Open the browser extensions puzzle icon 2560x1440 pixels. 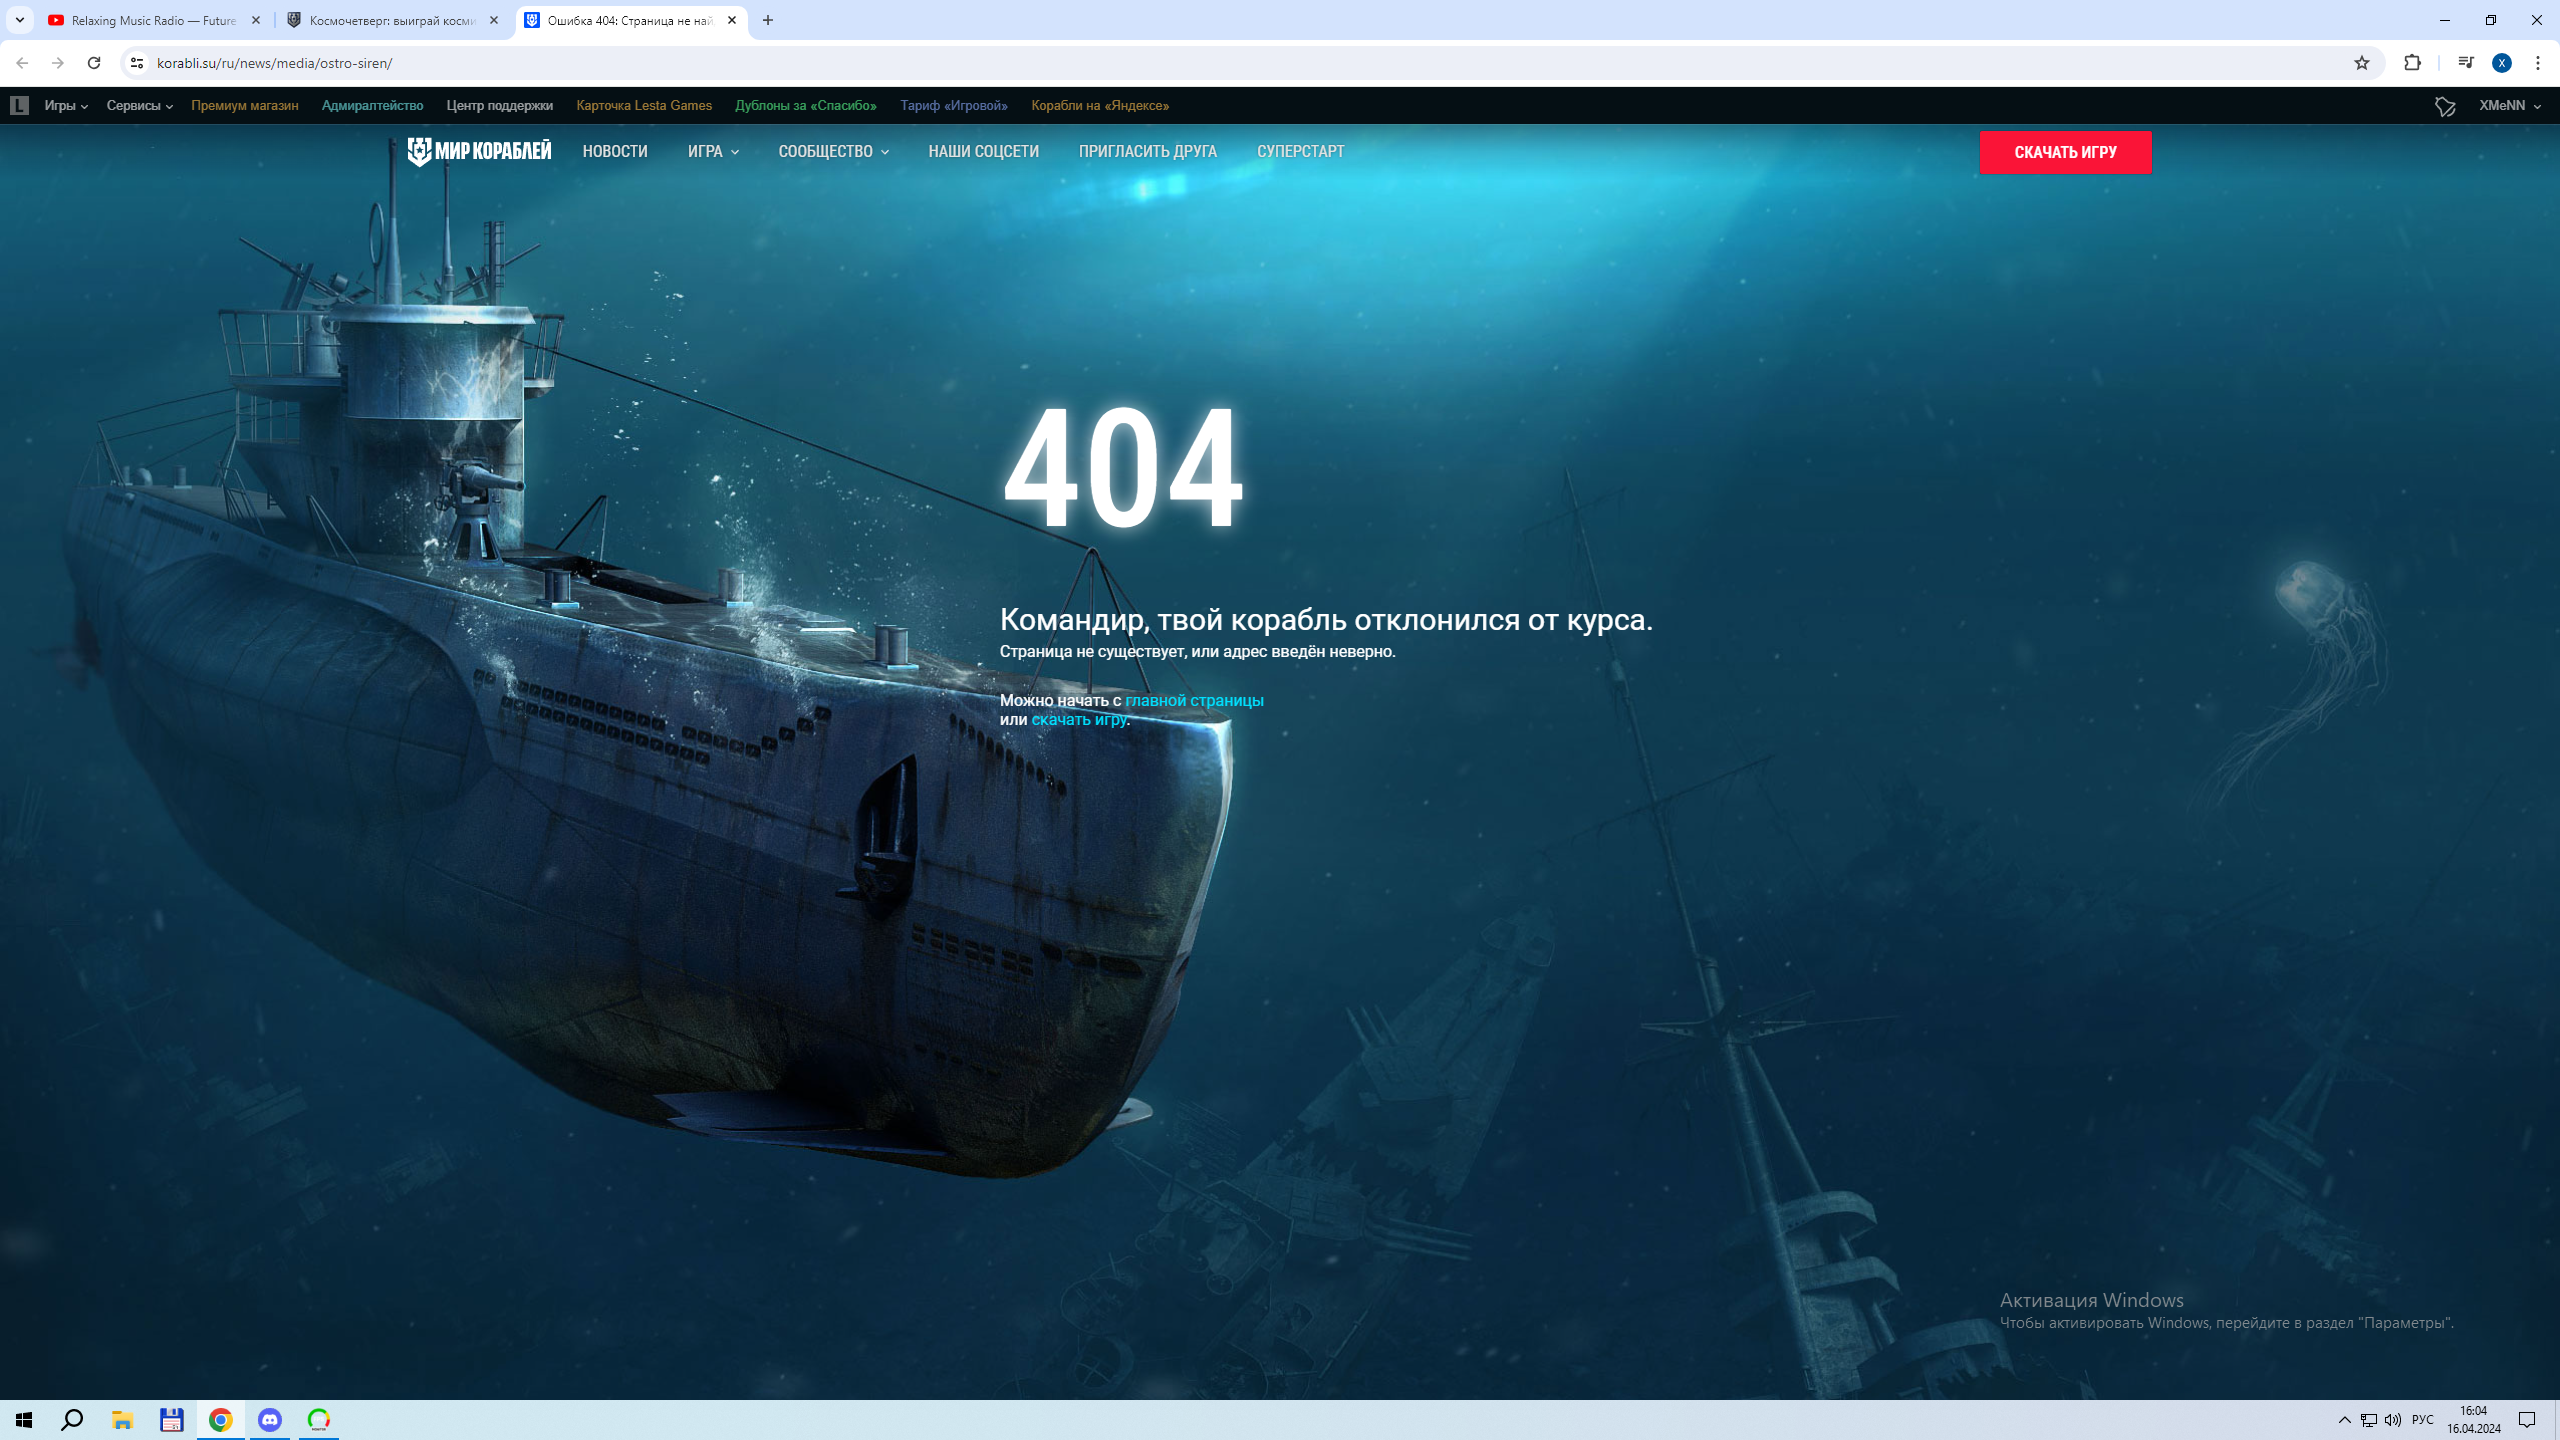[x=2412, y=63]
